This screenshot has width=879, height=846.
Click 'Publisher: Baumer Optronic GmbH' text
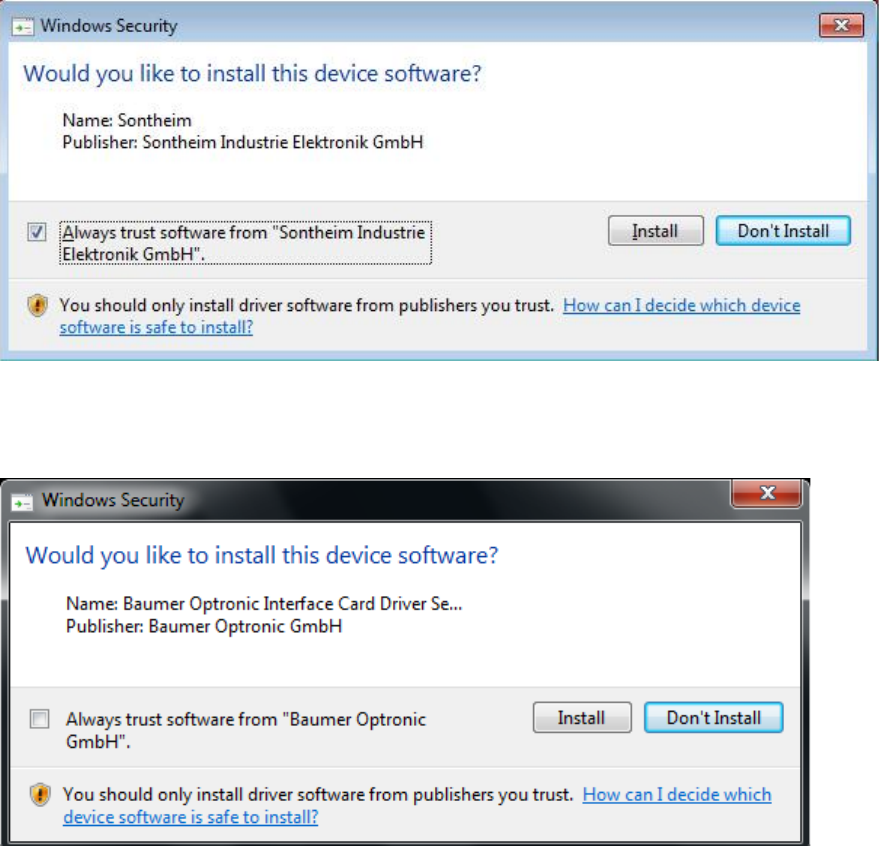(204, 626)
